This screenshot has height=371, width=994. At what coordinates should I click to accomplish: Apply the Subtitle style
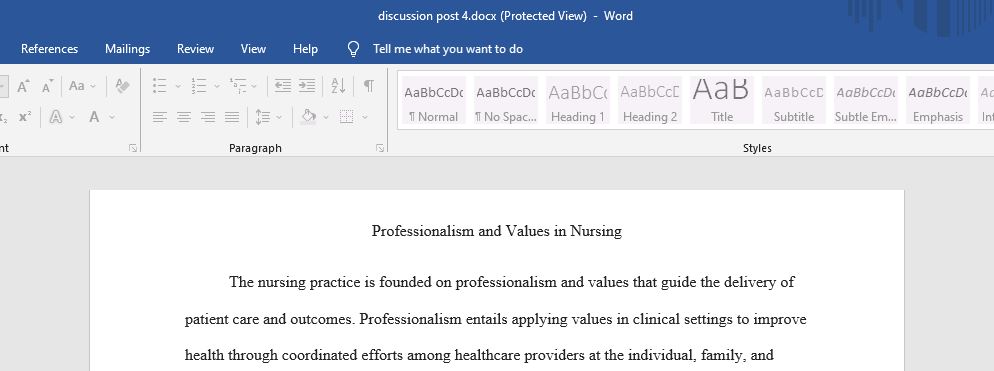[x=794, y=100]
